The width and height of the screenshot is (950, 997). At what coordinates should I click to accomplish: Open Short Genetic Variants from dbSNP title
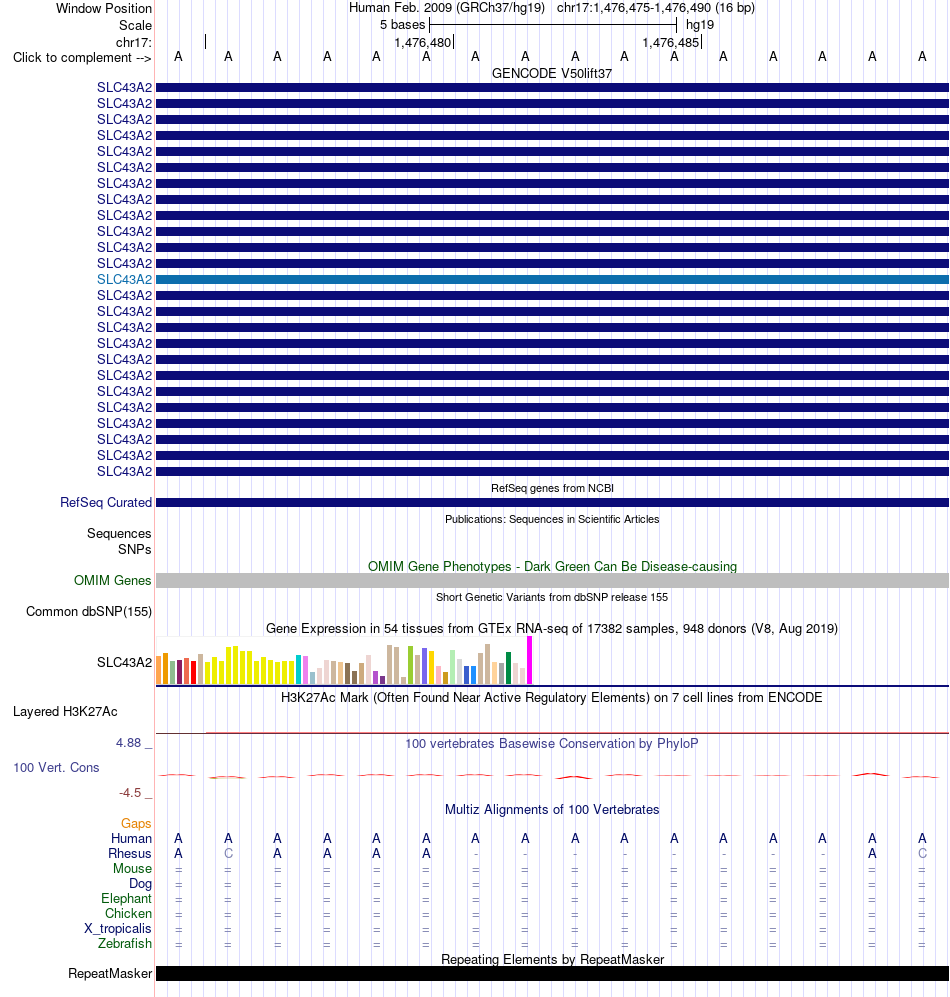point(552,598)
